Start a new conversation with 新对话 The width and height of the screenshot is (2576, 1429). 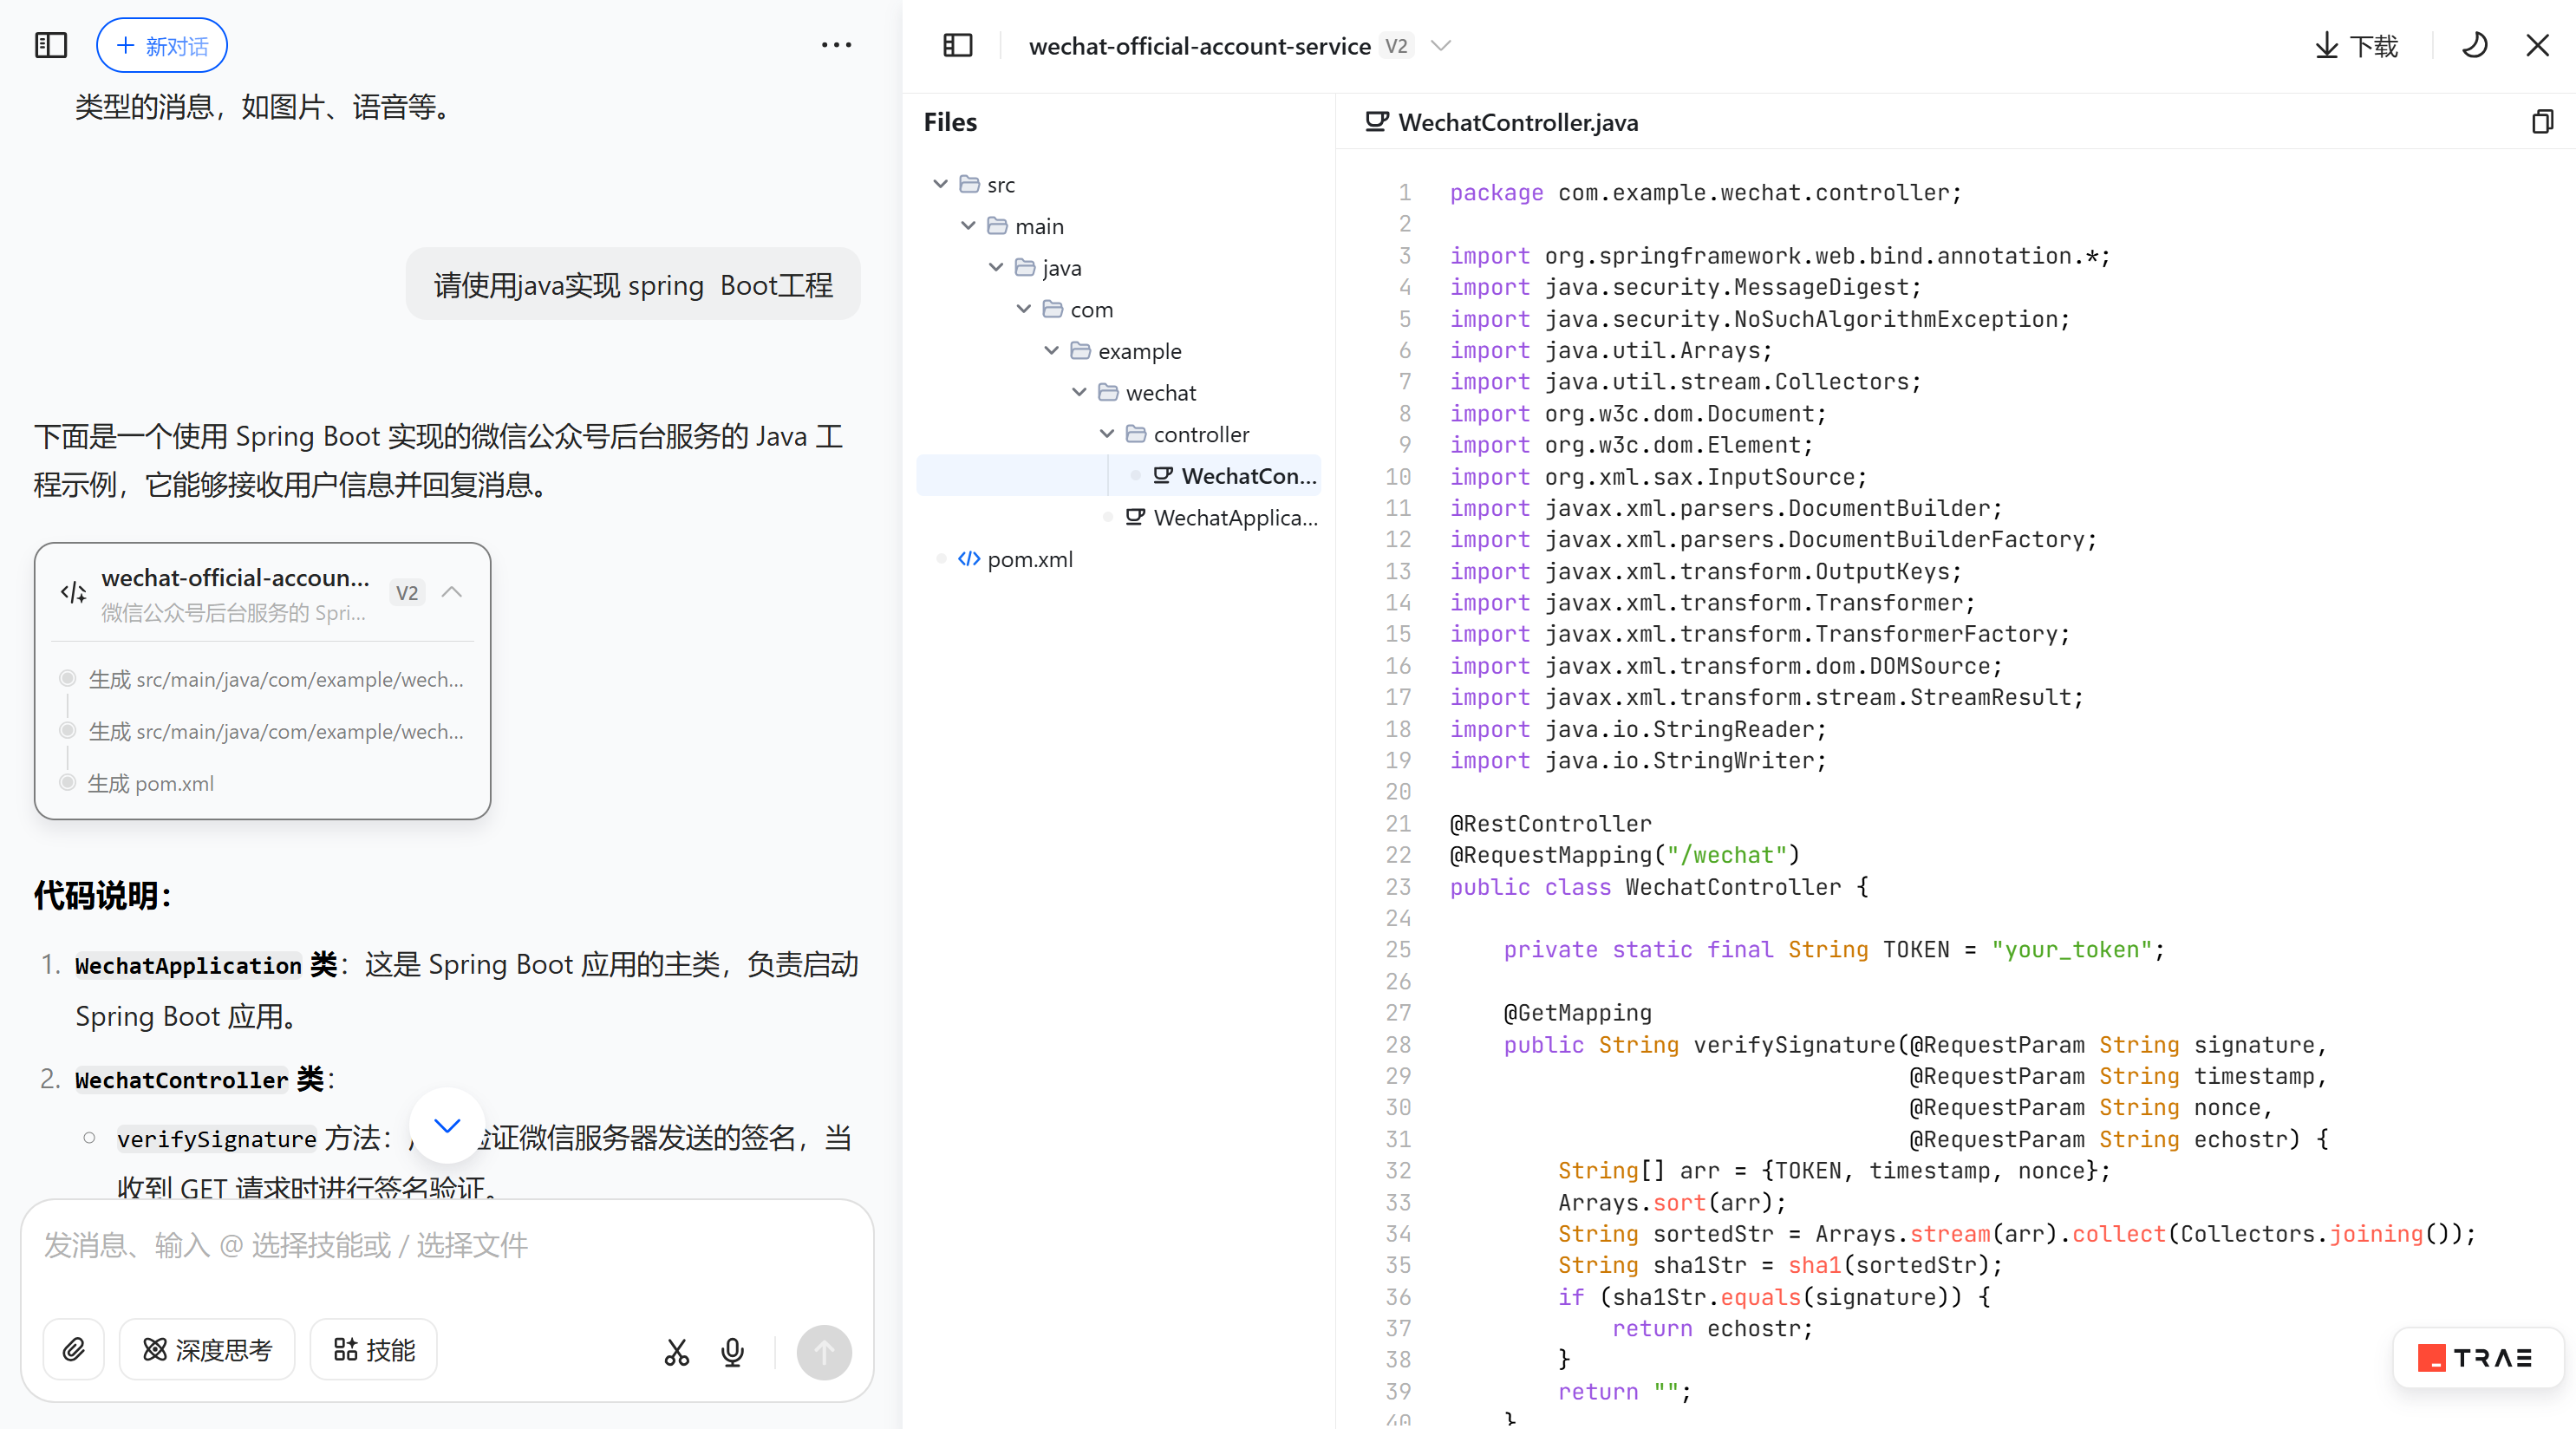pyautogui.click(x=162, y=45)
